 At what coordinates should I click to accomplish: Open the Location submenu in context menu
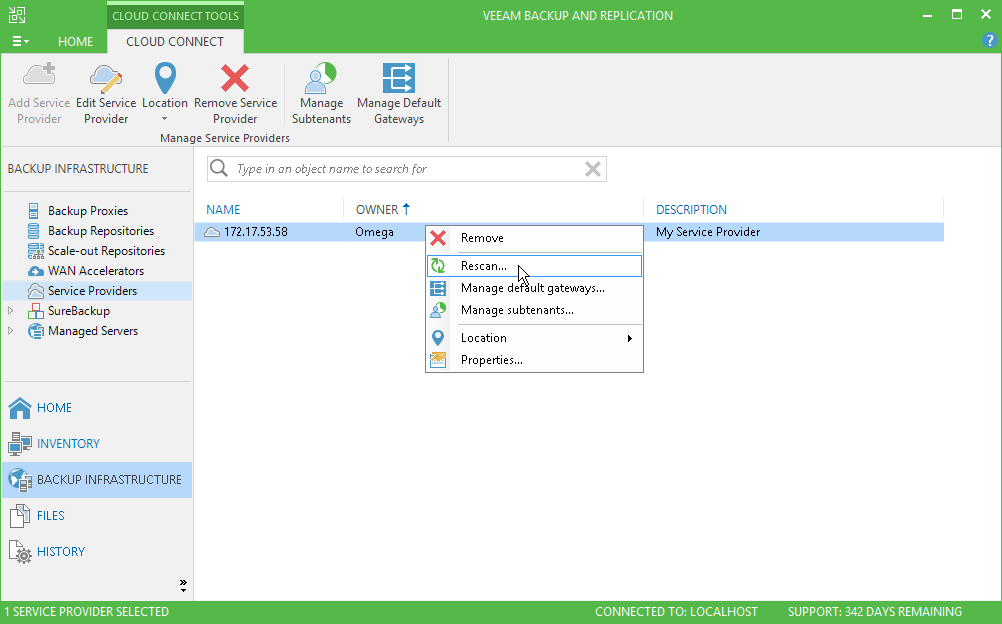534,338
